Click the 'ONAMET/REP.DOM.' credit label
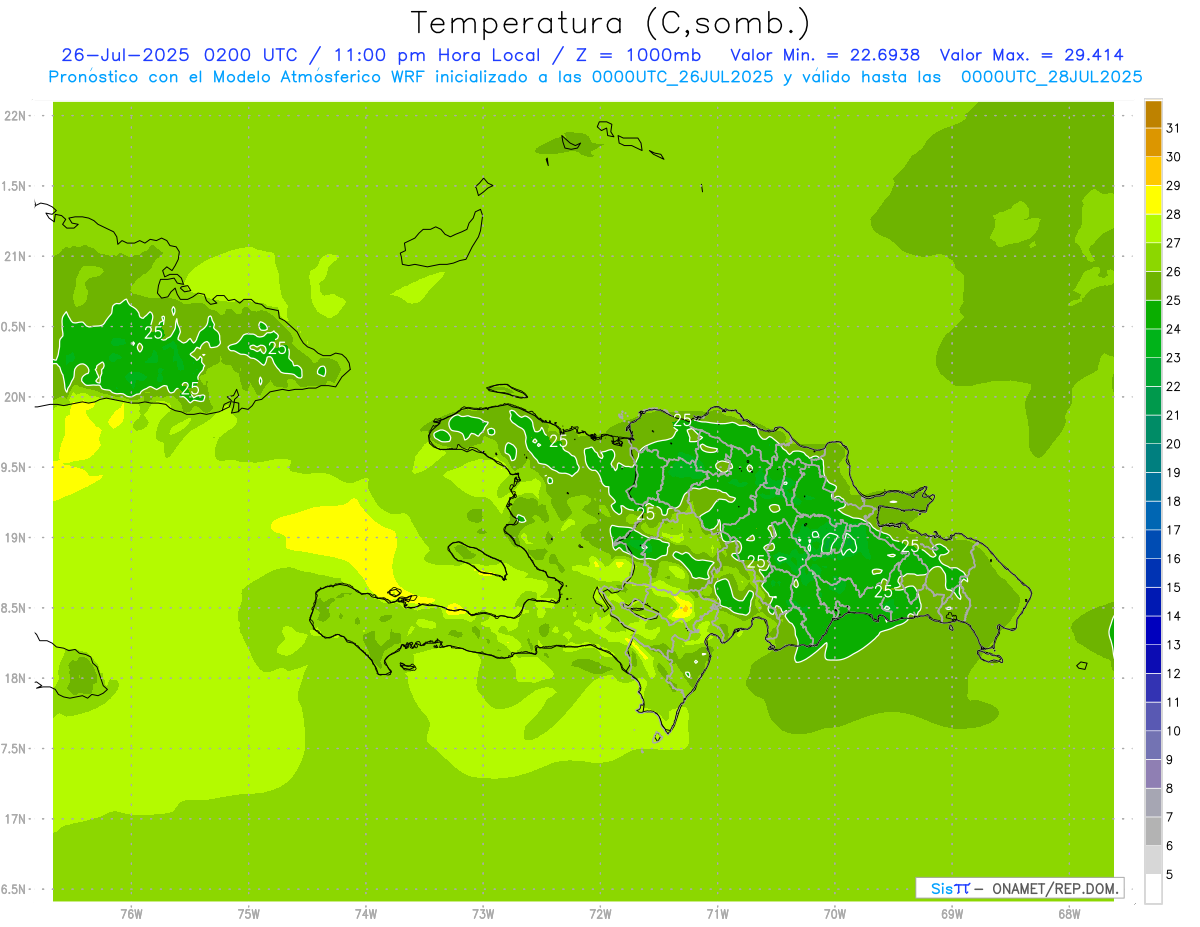 click(1056, 888)
